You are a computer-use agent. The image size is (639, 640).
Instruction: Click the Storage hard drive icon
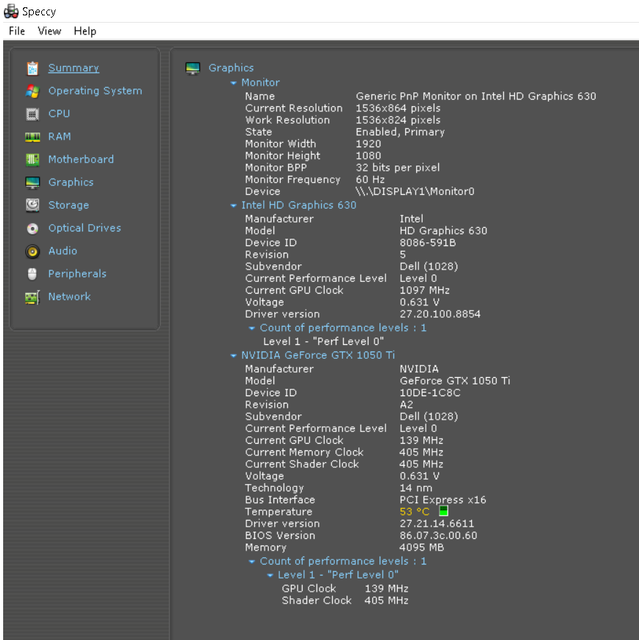33,205
